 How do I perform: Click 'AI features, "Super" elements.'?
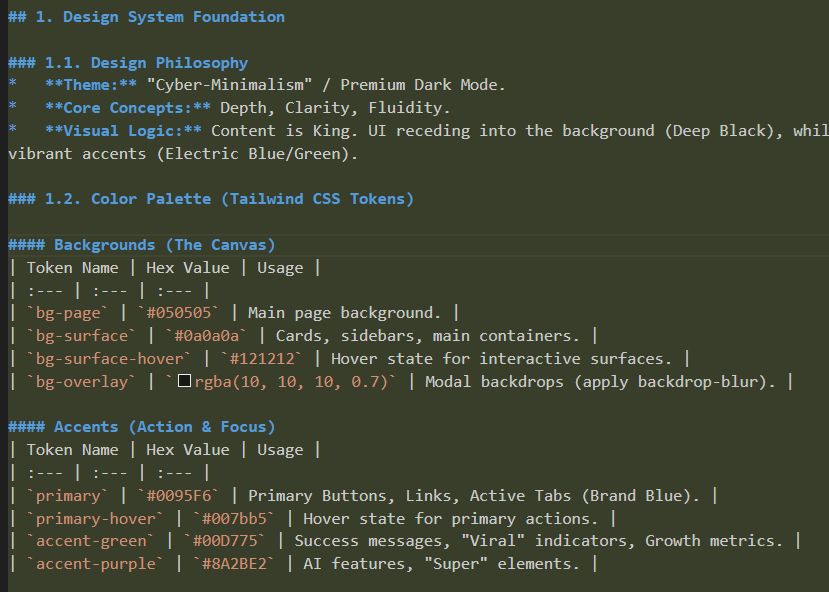pos(441,564)
